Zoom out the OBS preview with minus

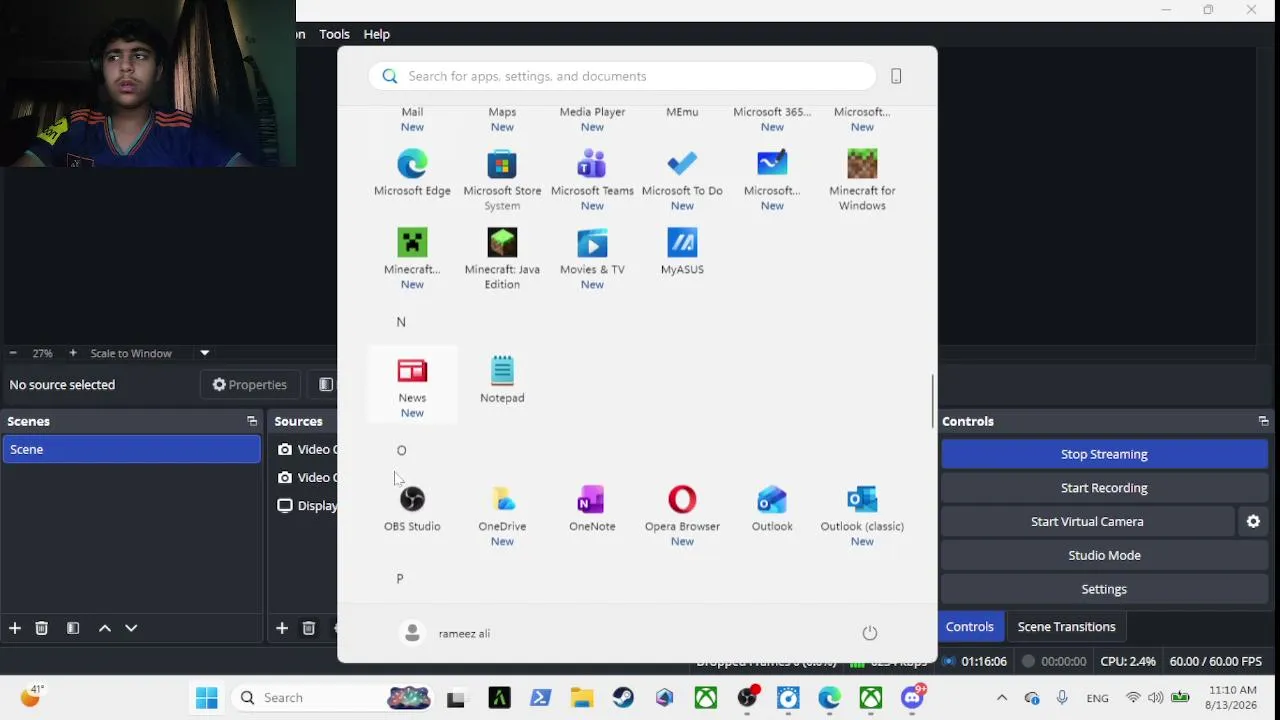click(12, 353)
